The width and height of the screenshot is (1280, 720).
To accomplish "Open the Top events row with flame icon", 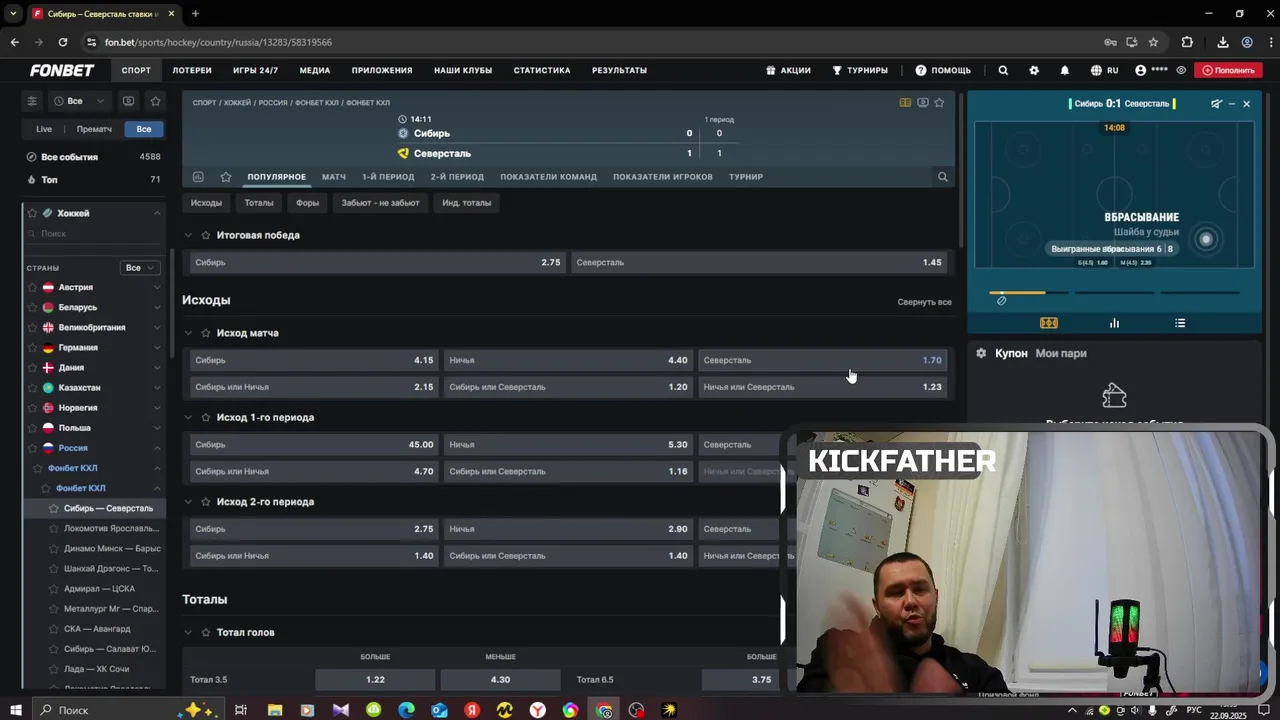I will point(93,180).
